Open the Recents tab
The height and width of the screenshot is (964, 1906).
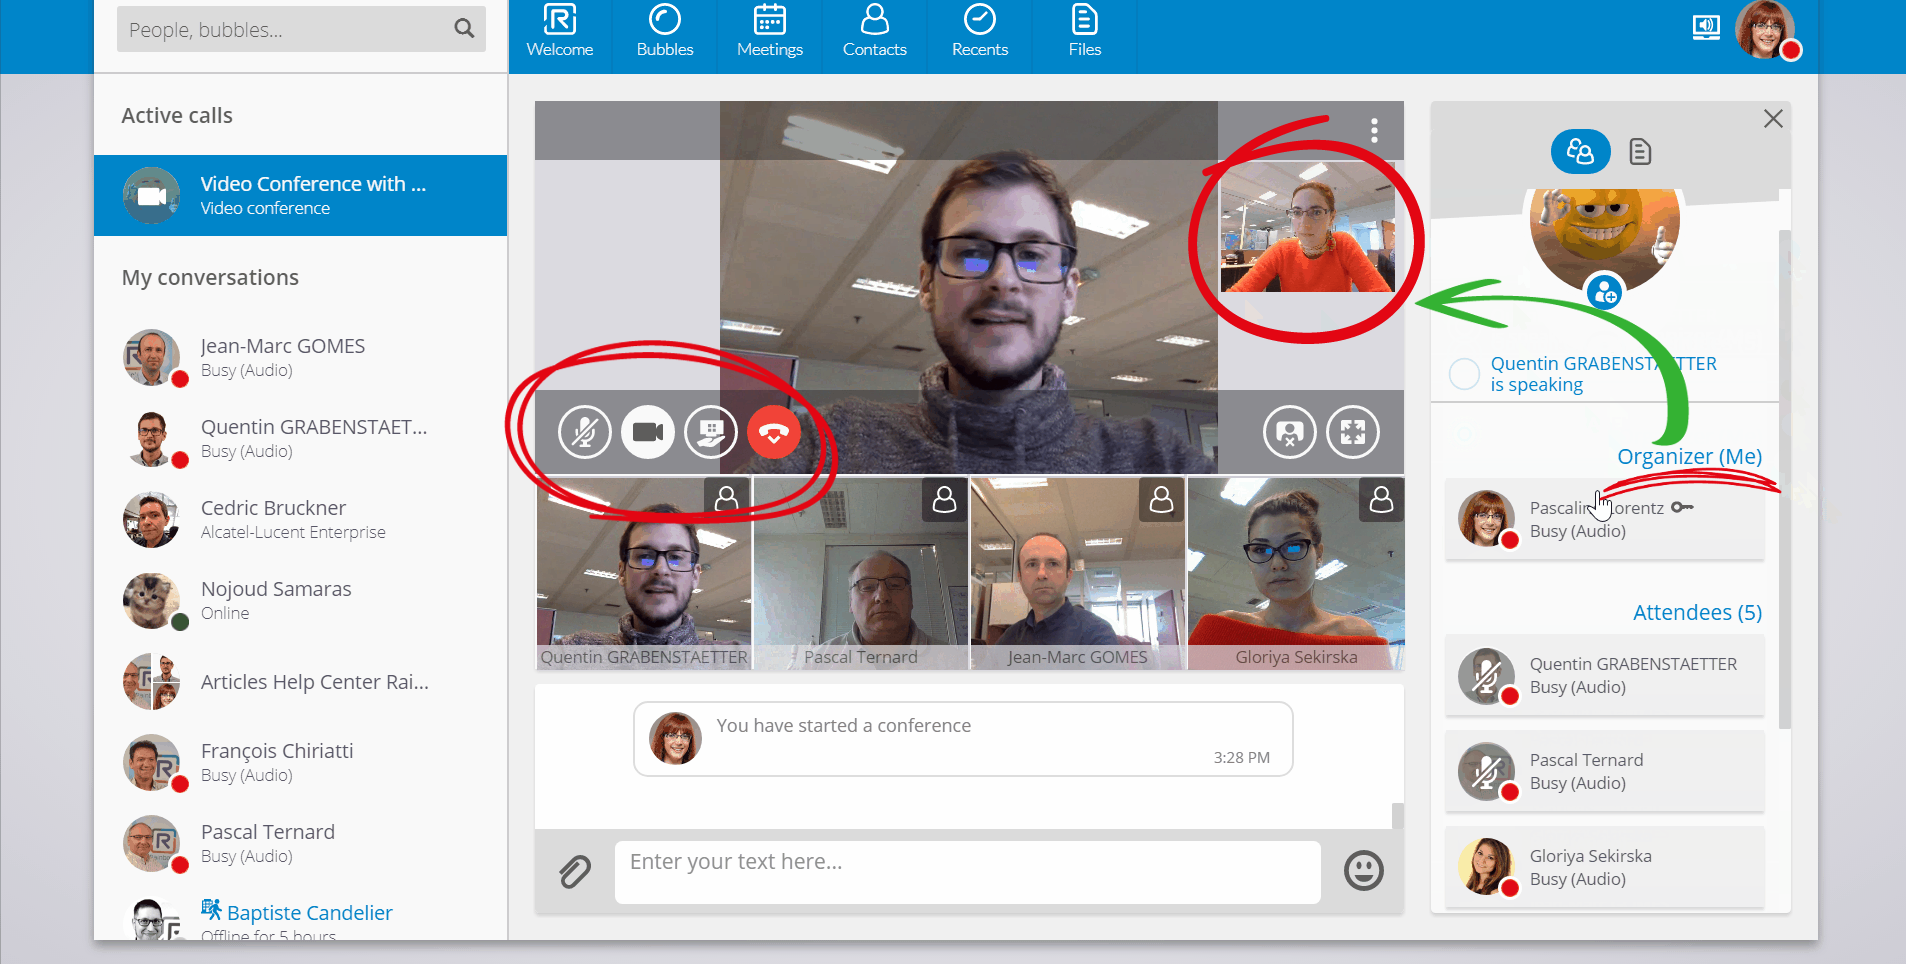(x=980, y=32)
